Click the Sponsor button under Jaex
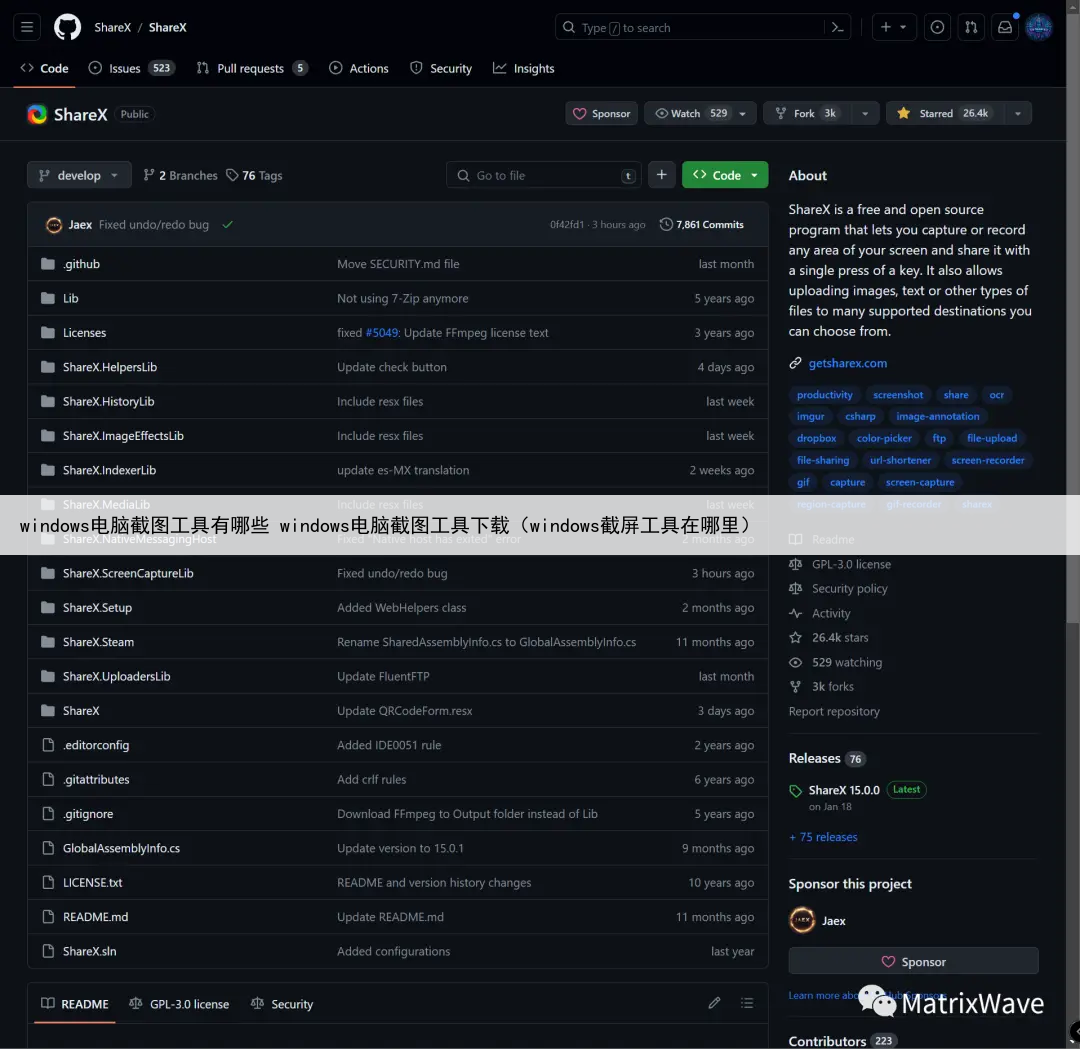The width and height of the screenshot is (1080, 1049). pos(913,961)
